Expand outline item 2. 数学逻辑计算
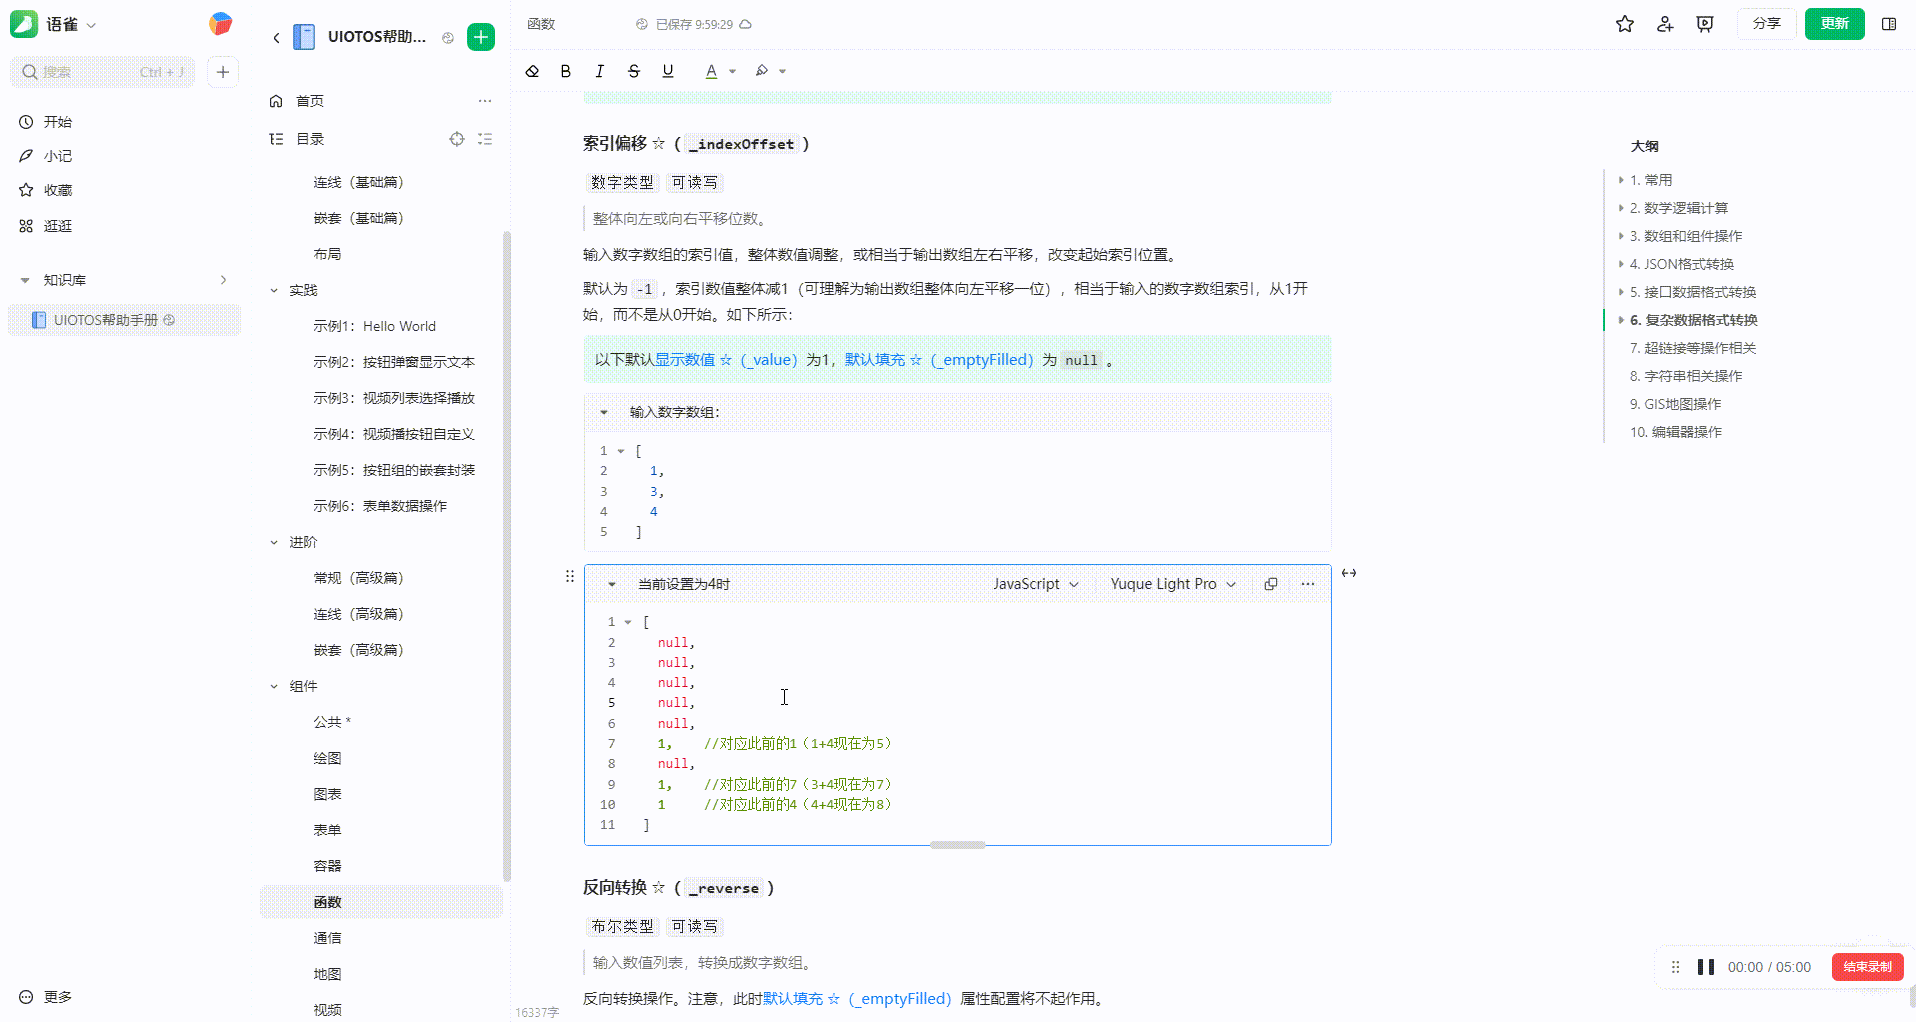The width and height of the screenshot is (1916, 1022). coord(1621,208)
